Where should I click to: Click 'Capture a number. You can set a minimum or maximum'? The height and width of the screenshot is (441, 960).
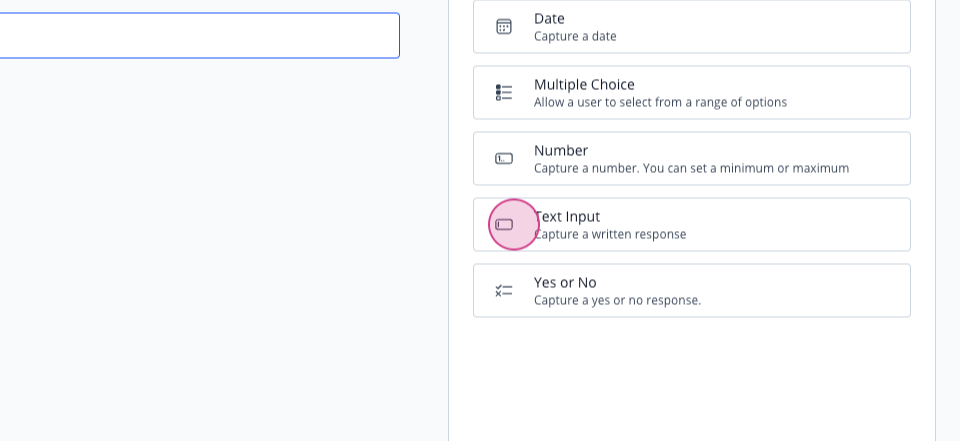coord(691,168)
